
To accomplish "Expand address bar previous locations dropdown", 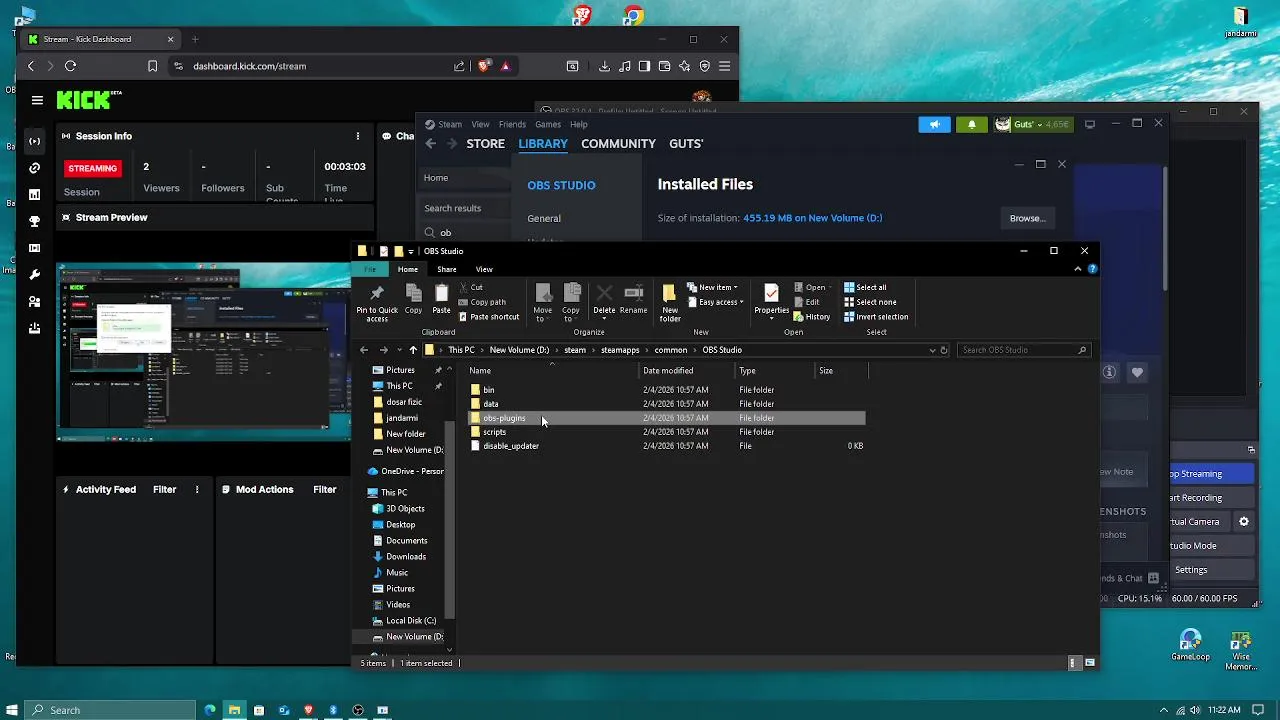I will 932,350.
